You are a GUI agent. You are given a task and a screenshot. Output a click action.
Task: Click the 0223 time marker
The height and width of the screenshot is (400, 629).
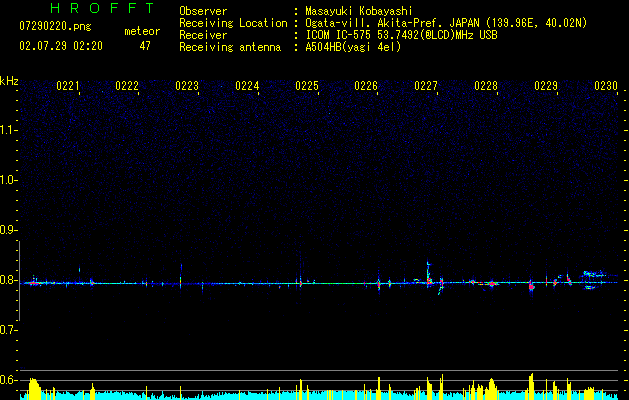[187, 86]
